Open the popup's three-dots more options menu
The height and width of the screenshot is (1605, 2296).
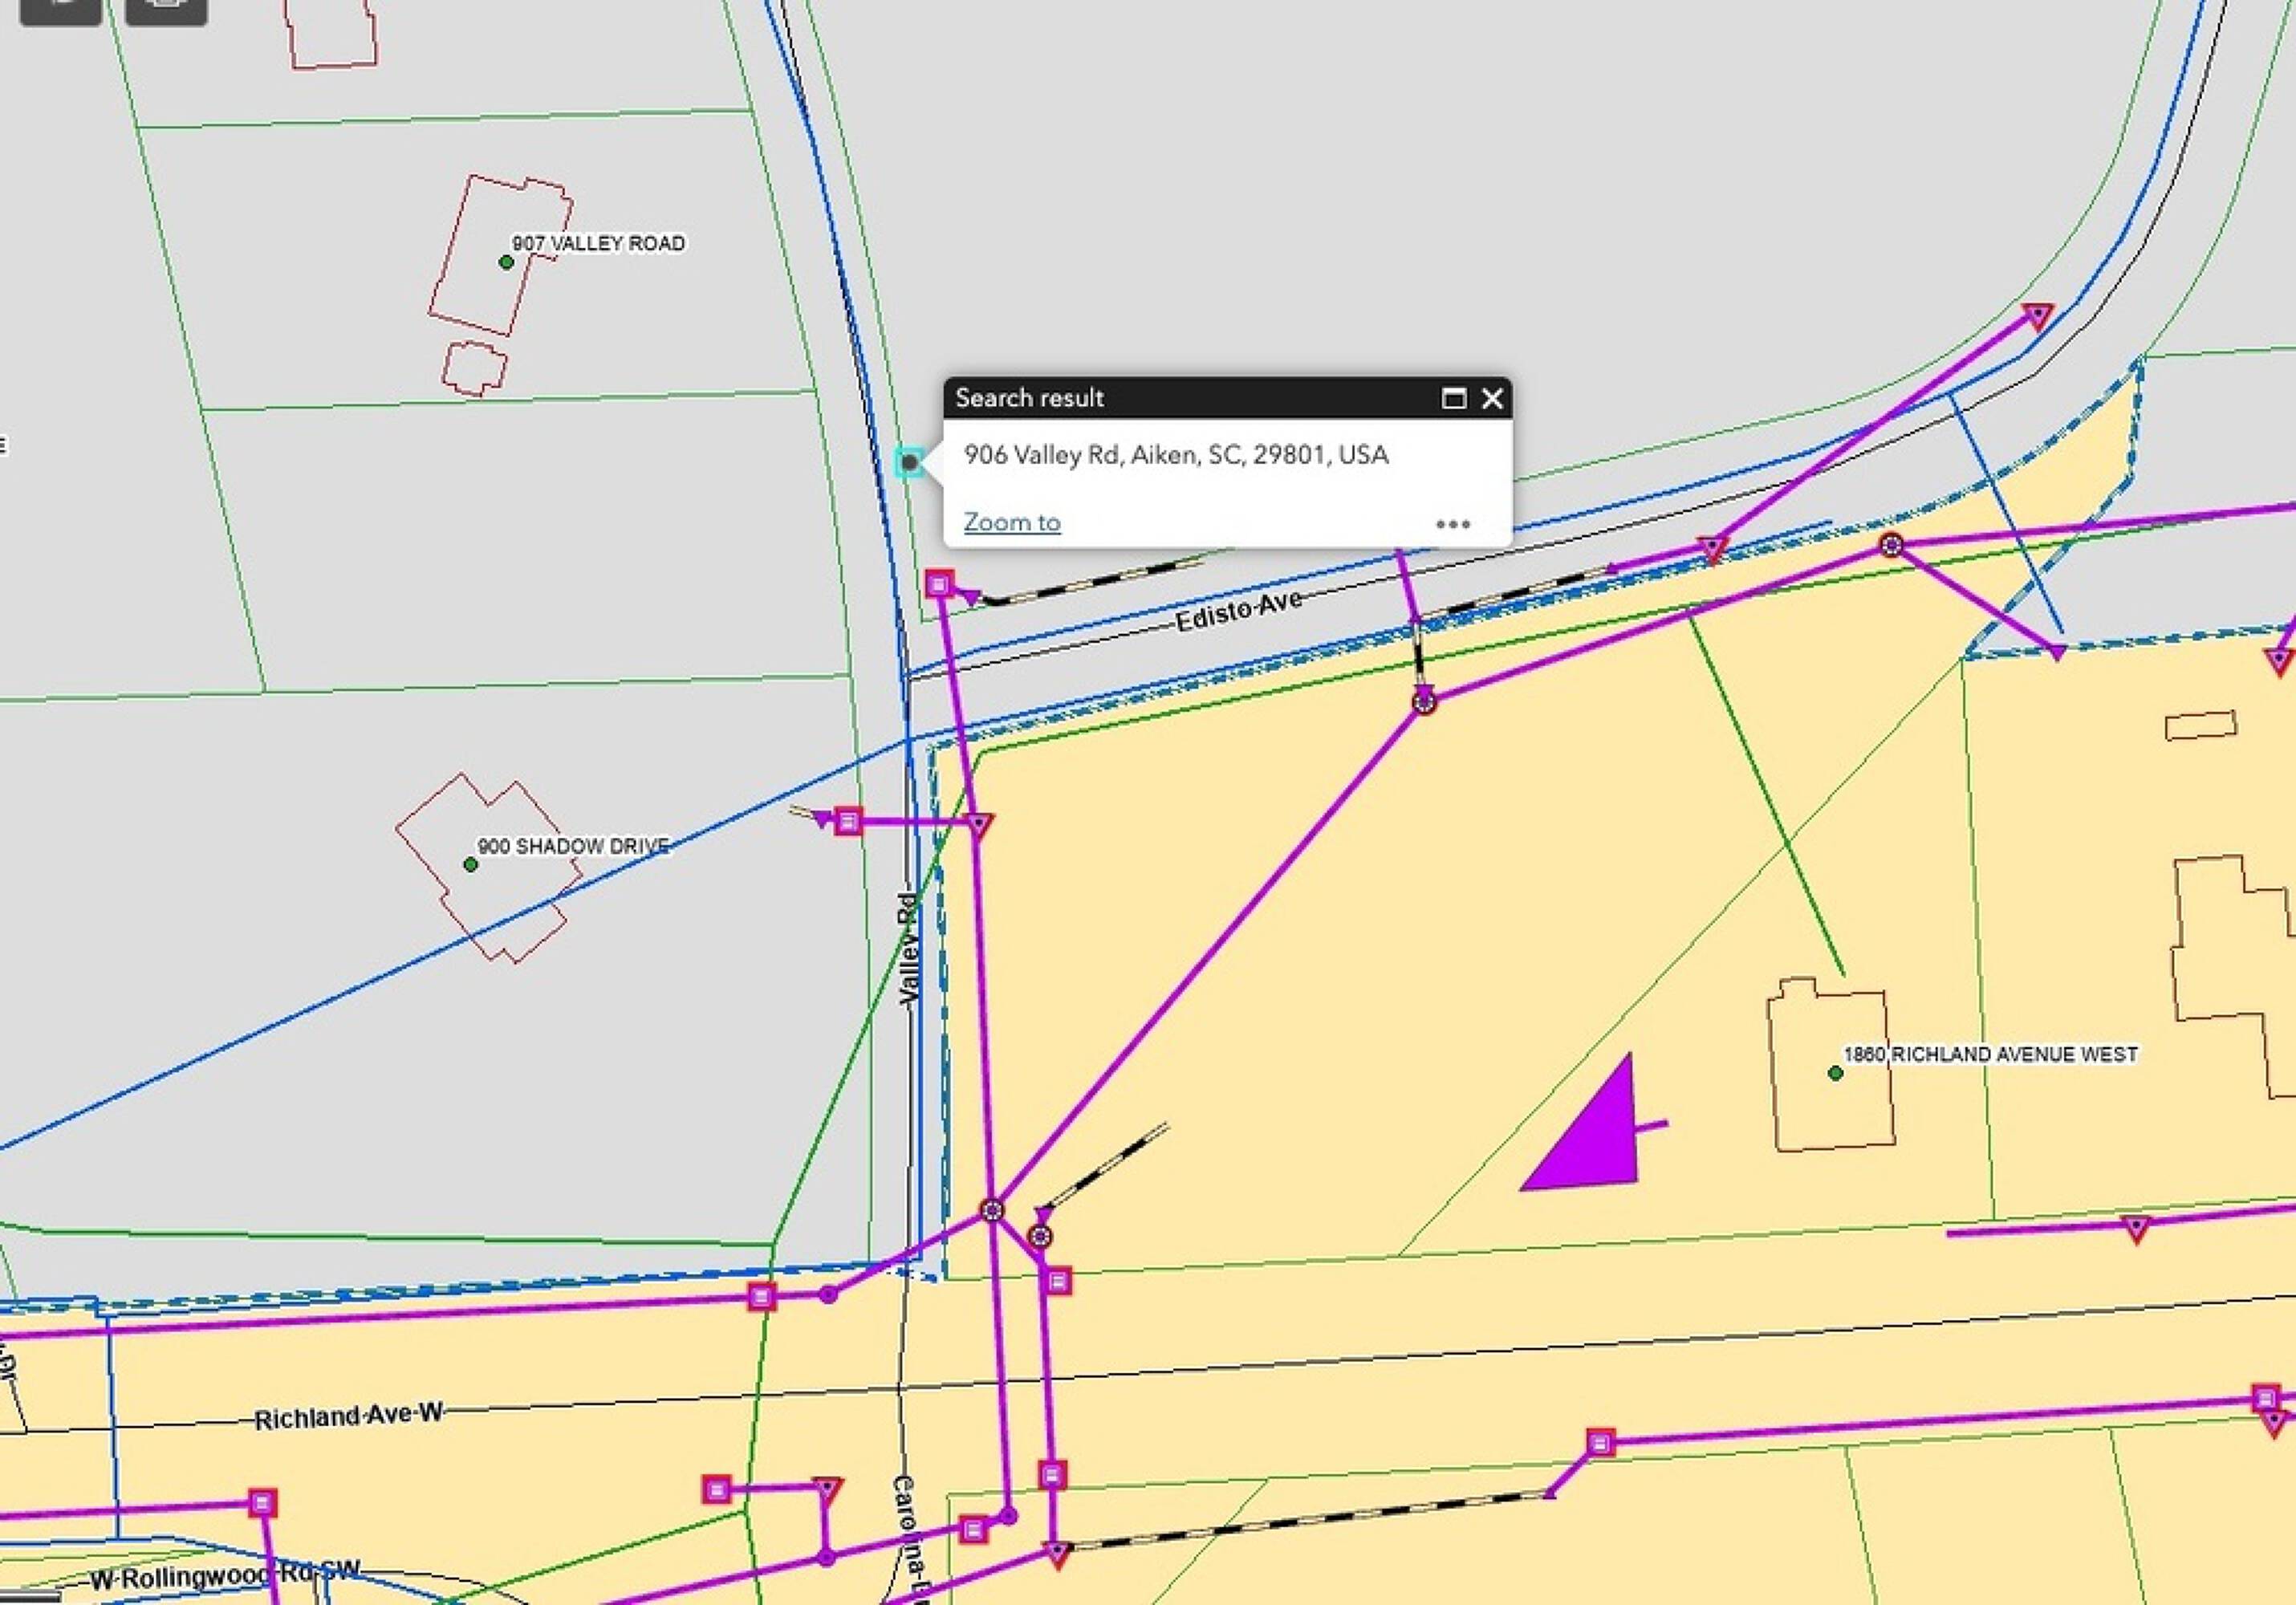point(1452,523)
